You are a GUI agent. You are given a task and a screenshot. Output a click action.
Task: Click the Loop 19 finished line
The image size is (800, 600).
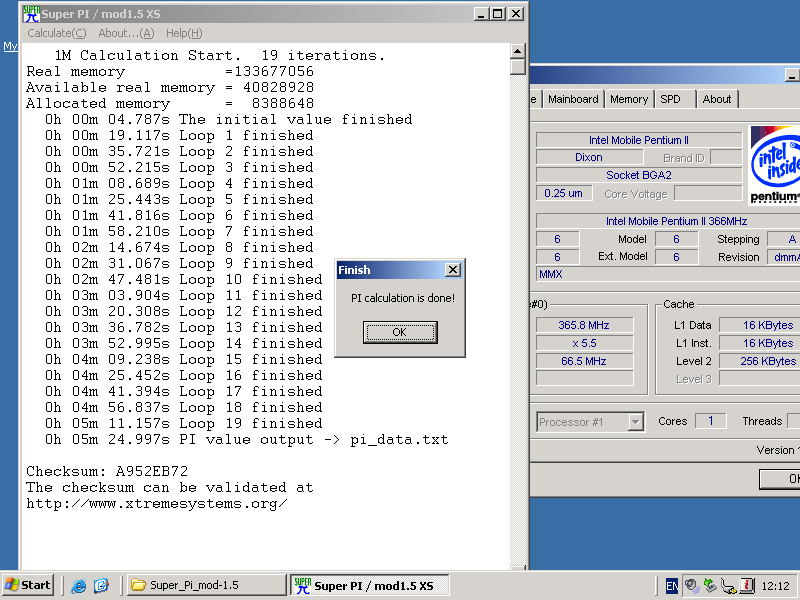(183, 423)
